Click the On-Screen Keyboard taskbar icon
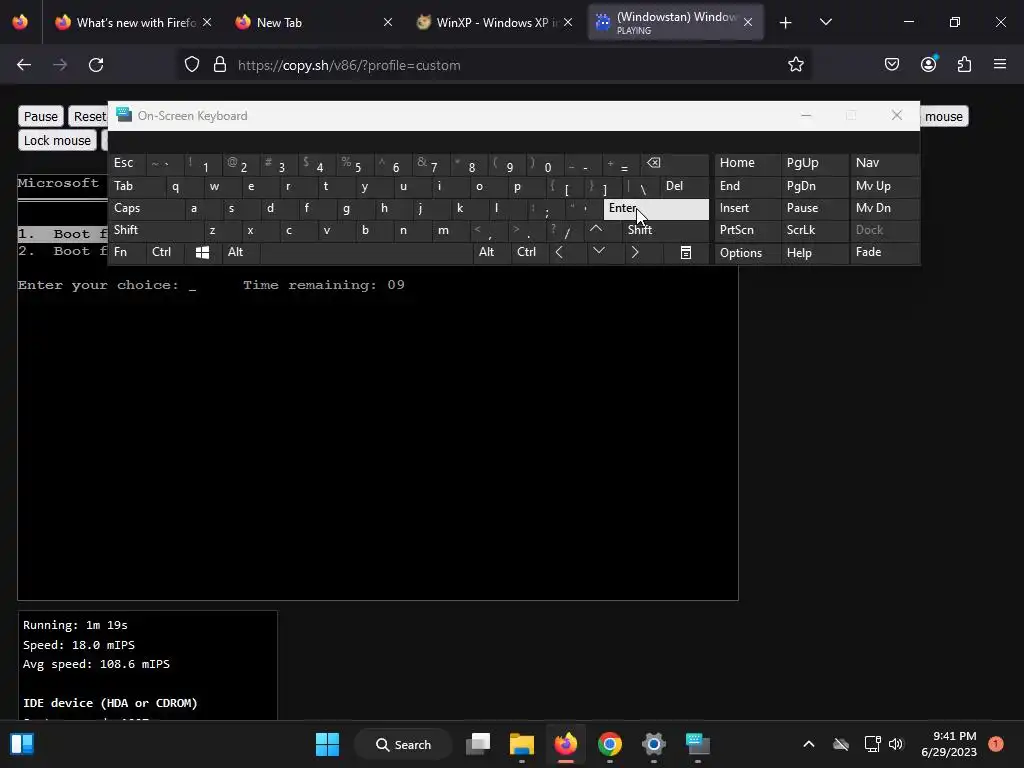 point(697,744)
